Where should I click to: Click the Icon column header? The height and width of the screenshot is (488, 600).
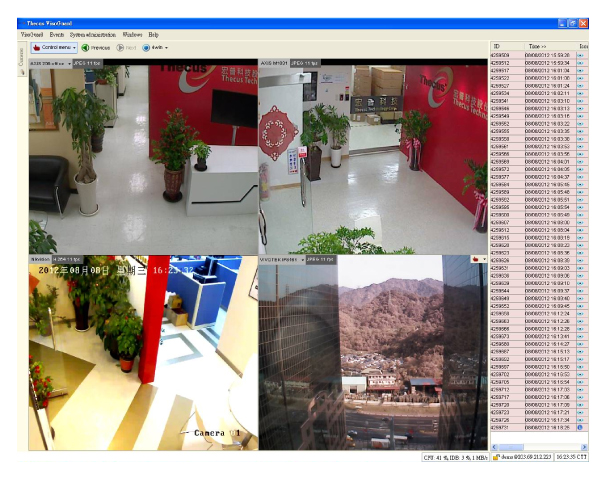coord(583,46)
